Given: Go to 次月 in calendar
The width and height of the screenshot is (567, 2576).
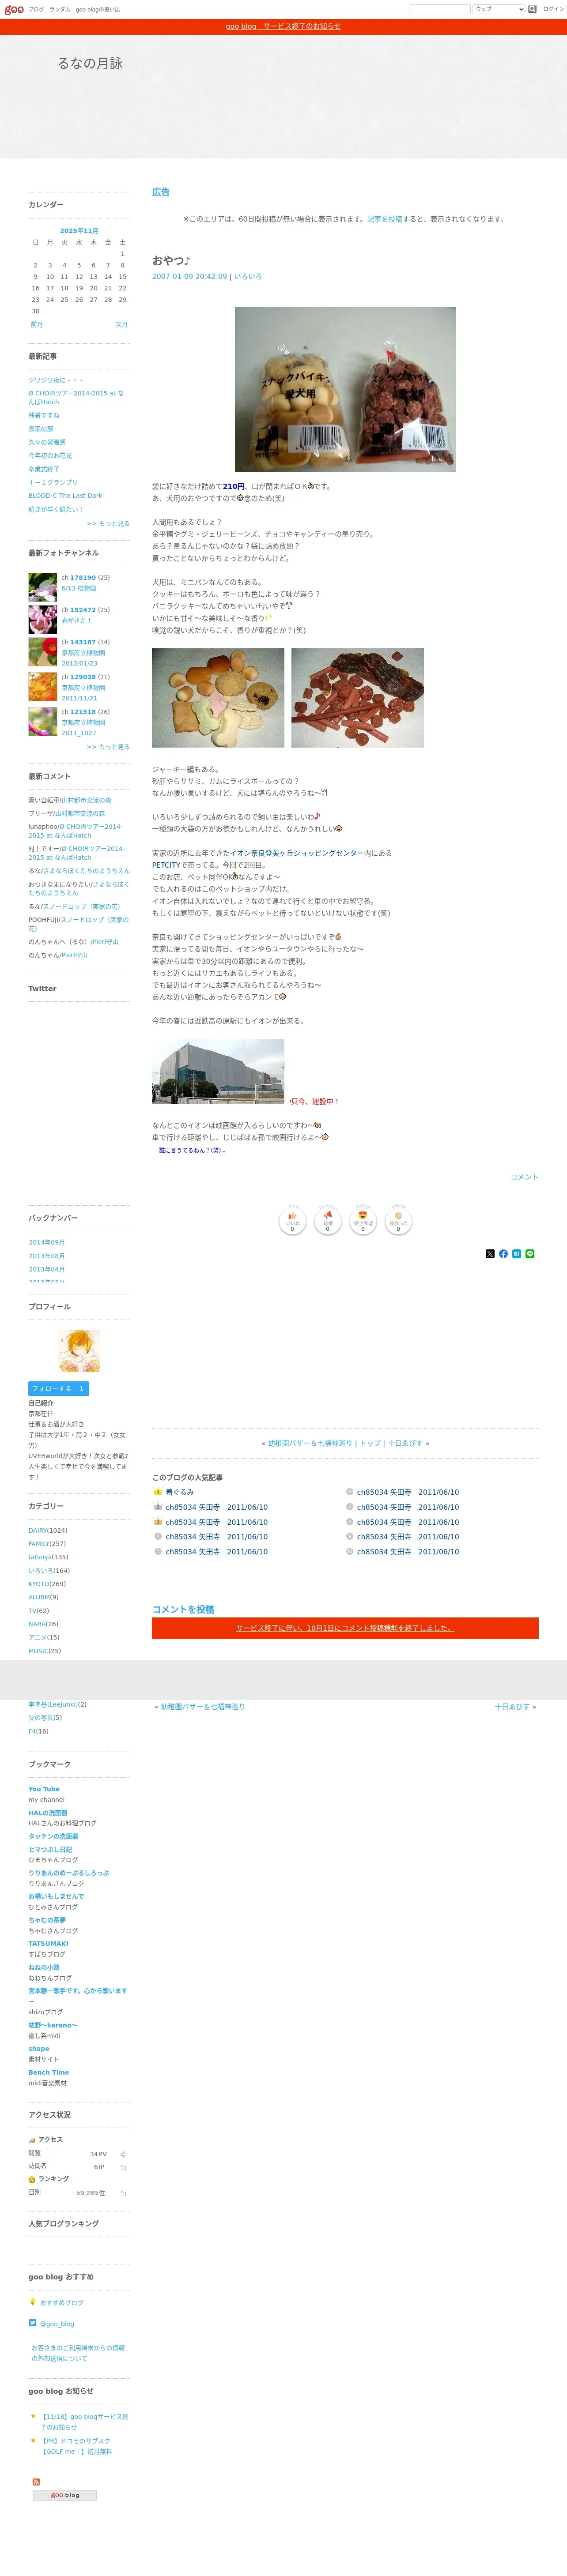Looking at the screenshot, I should (121, 324).
